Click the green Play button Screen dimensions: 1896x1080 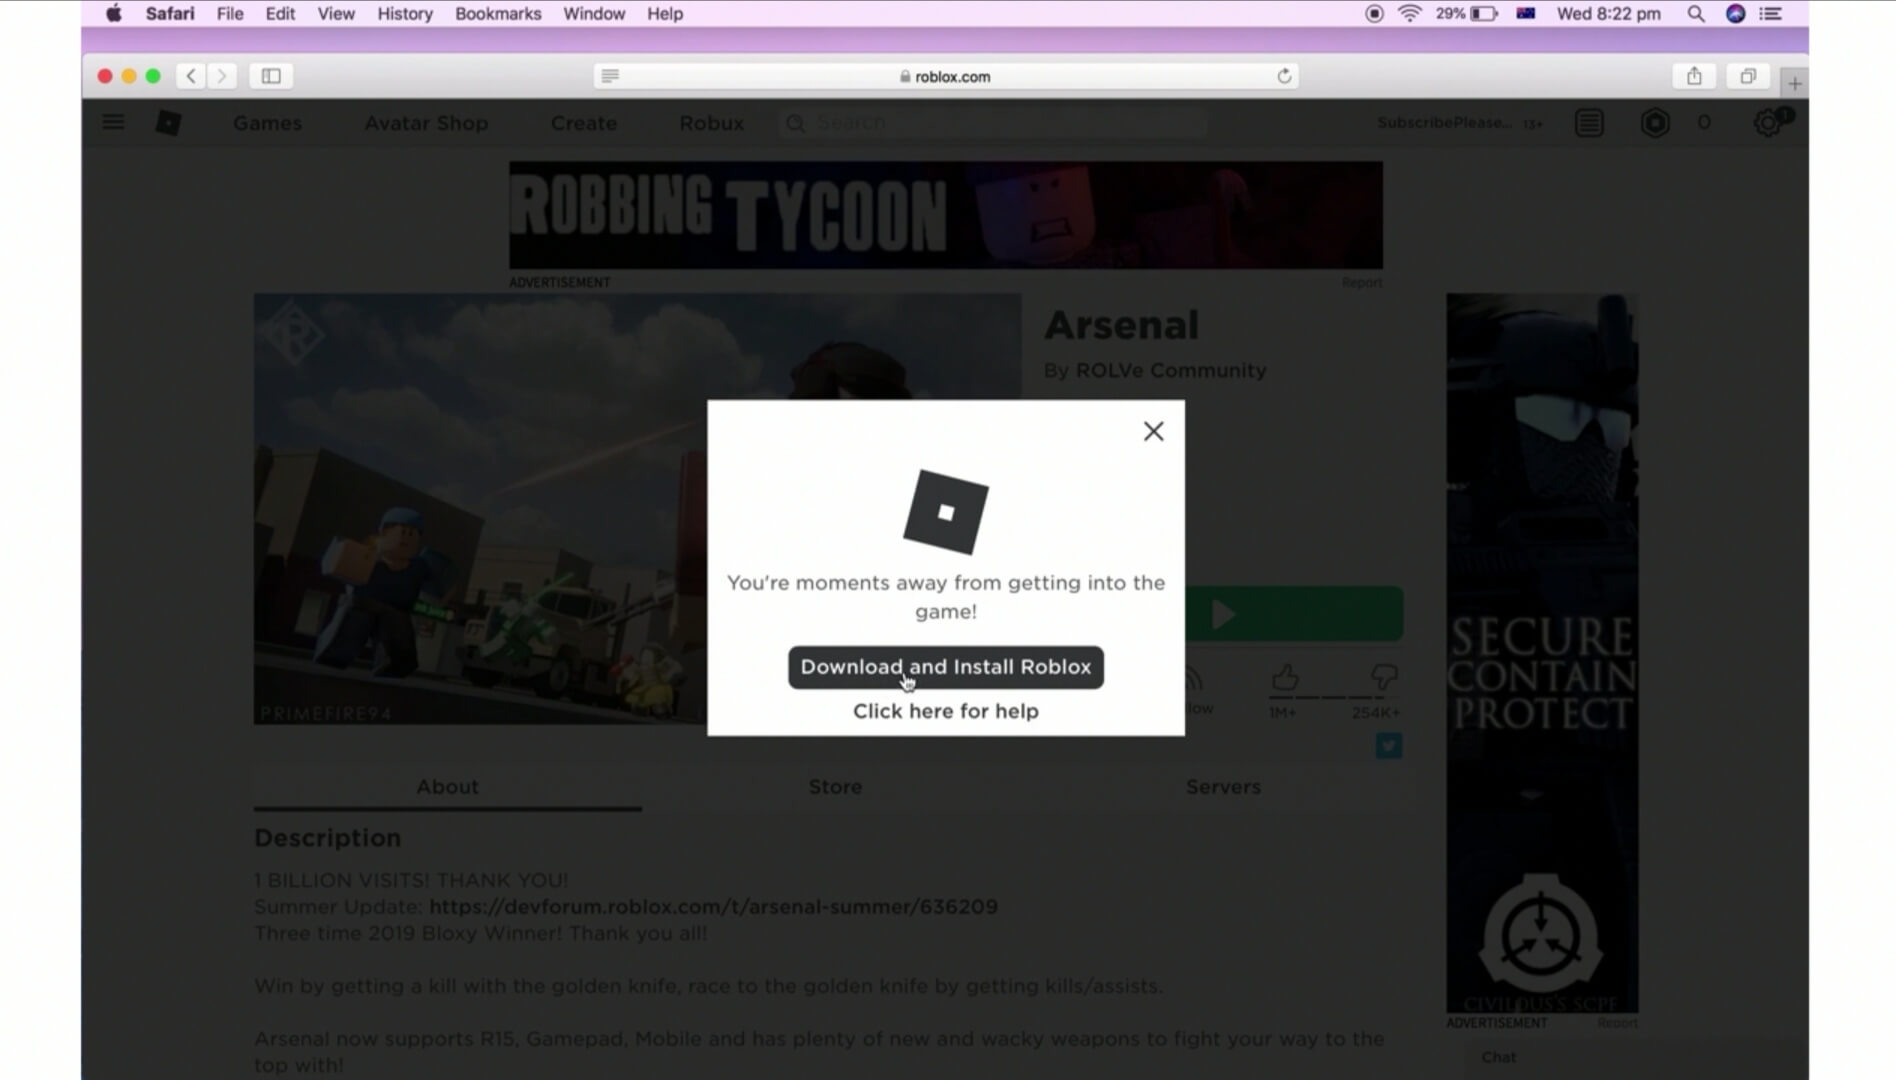1293,614
